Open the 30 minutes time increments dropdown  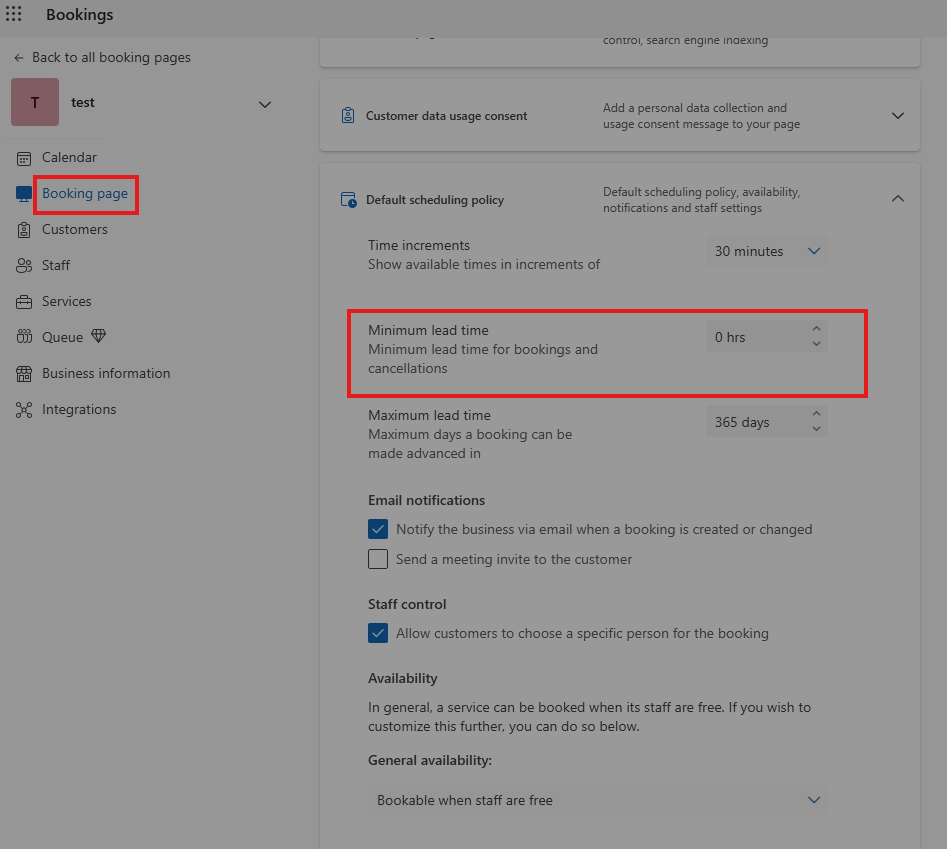point(766,251)
